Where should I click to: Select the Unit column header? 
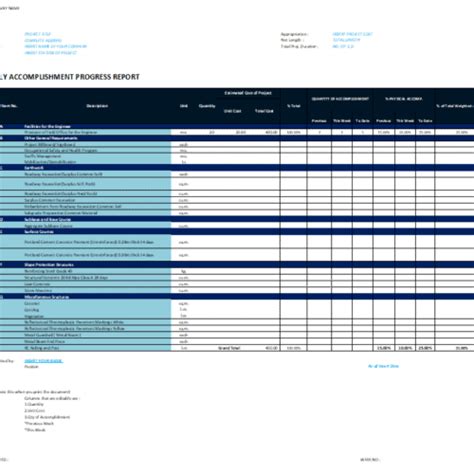point(184,106)
